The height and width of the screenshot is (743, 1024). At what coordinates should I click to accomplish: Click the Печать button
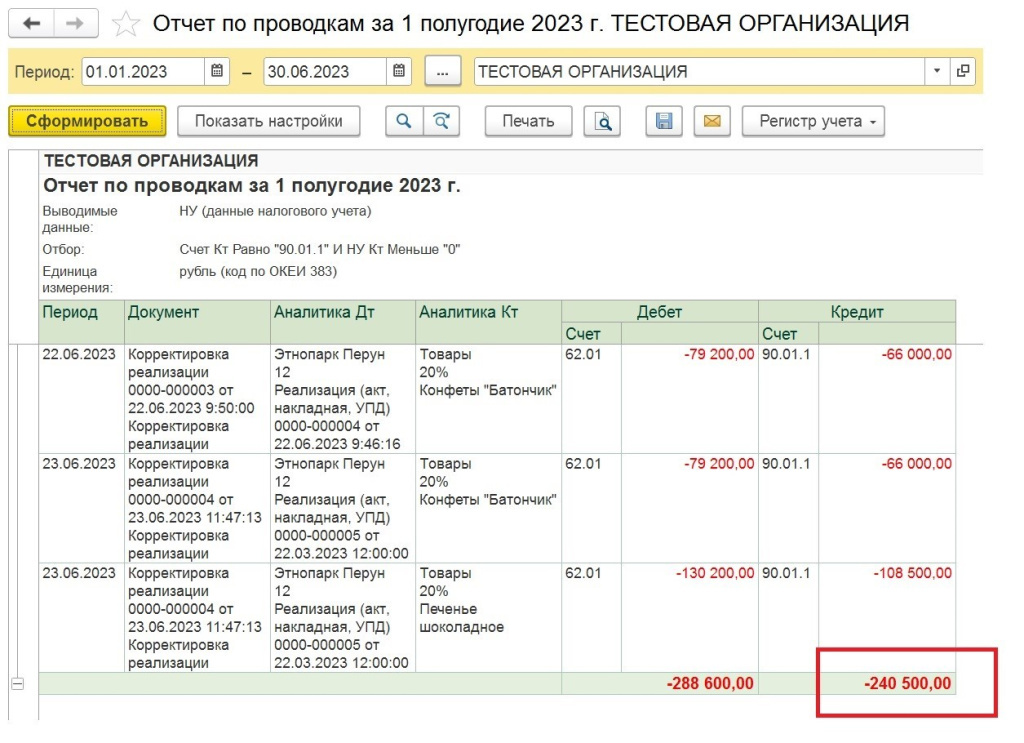(x=528, y=121)
